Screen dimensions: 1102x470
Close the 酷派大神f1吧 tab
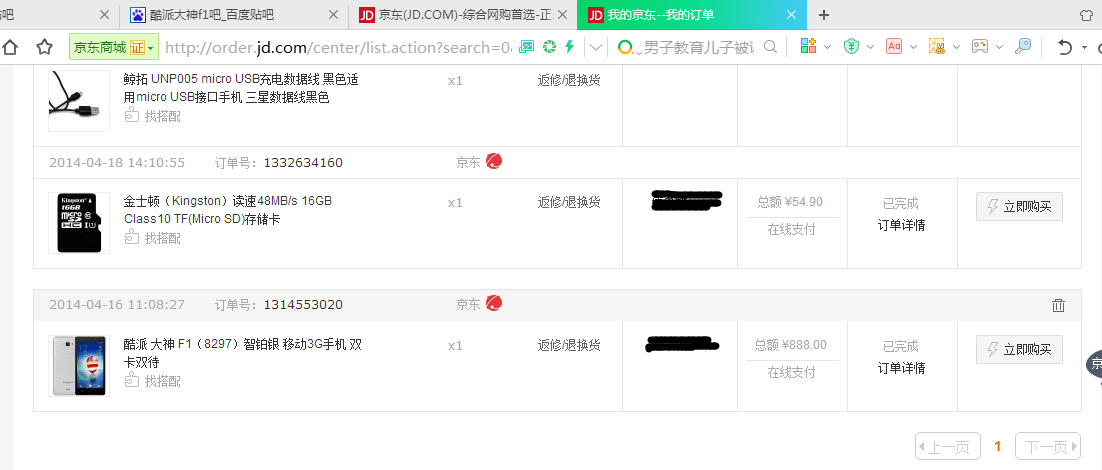coord(333,15)
